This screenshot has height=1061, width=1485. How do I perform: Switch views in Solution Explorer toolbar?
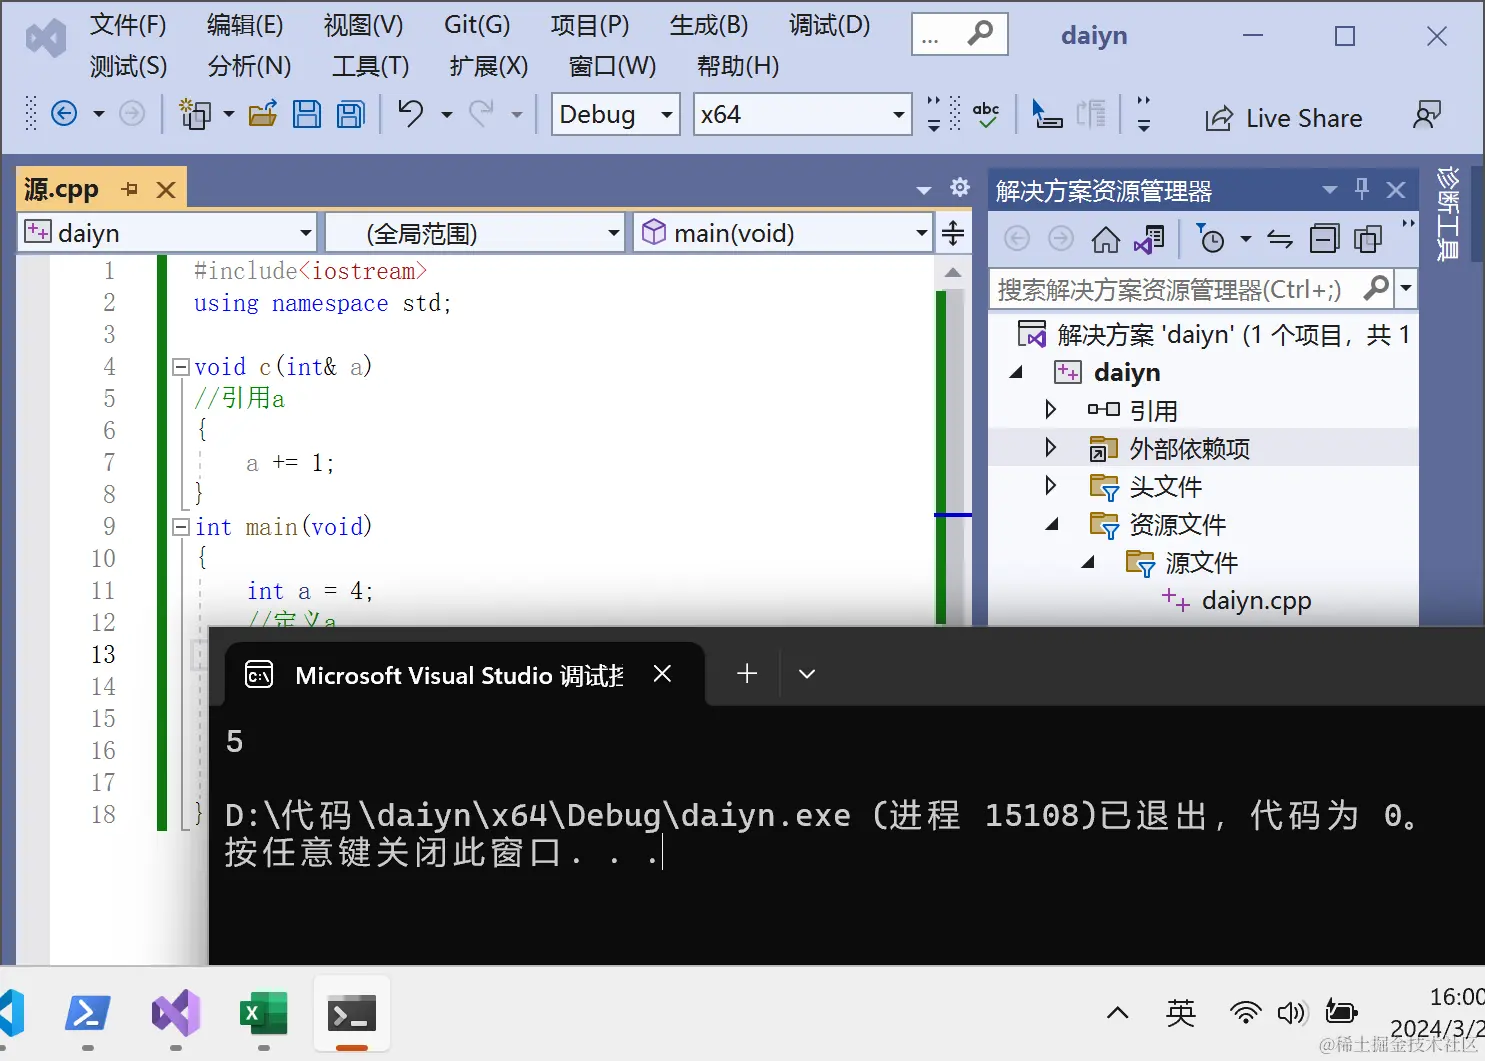pos(1149,239)
